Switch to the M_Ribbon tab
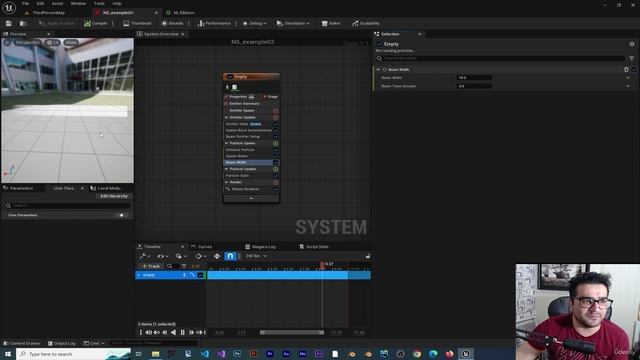640x360 pixels. click(183, 13)
